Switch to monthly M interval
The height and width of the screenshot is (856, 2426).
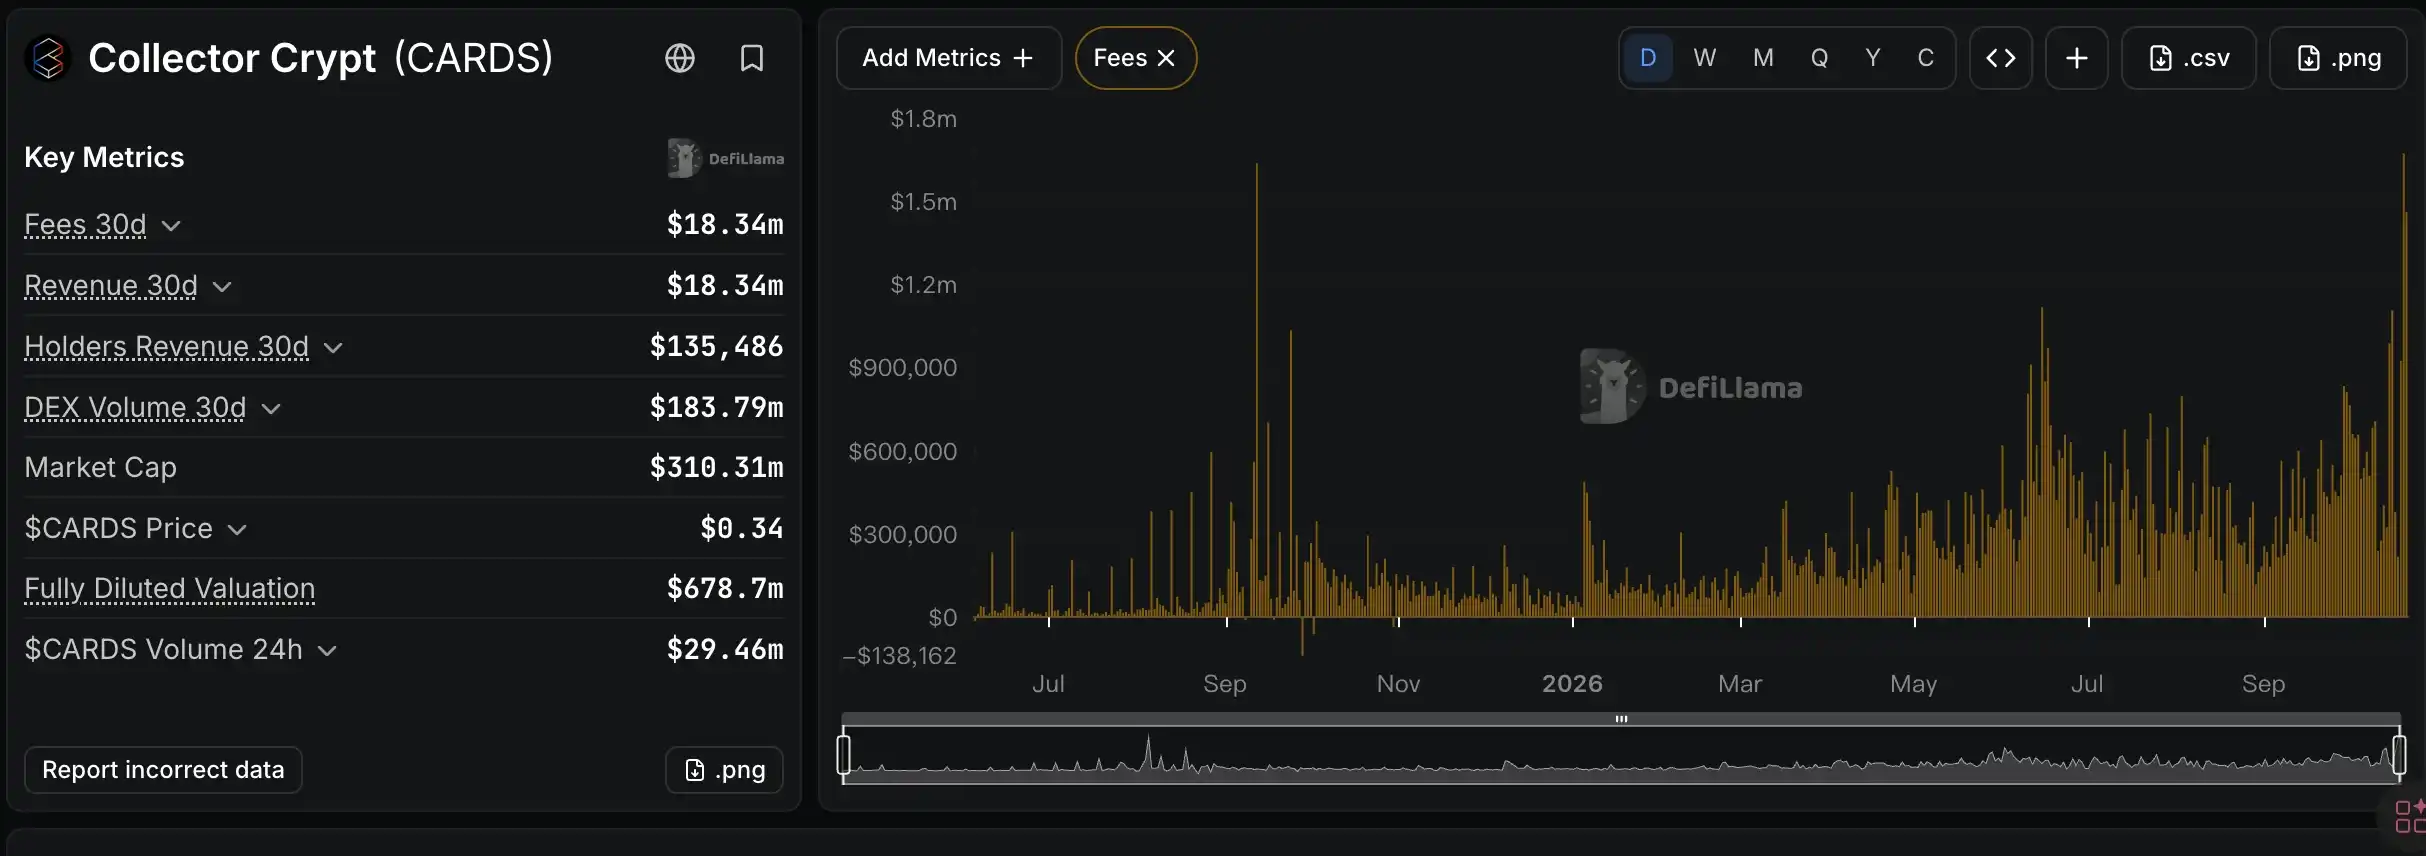point(1763,58)
